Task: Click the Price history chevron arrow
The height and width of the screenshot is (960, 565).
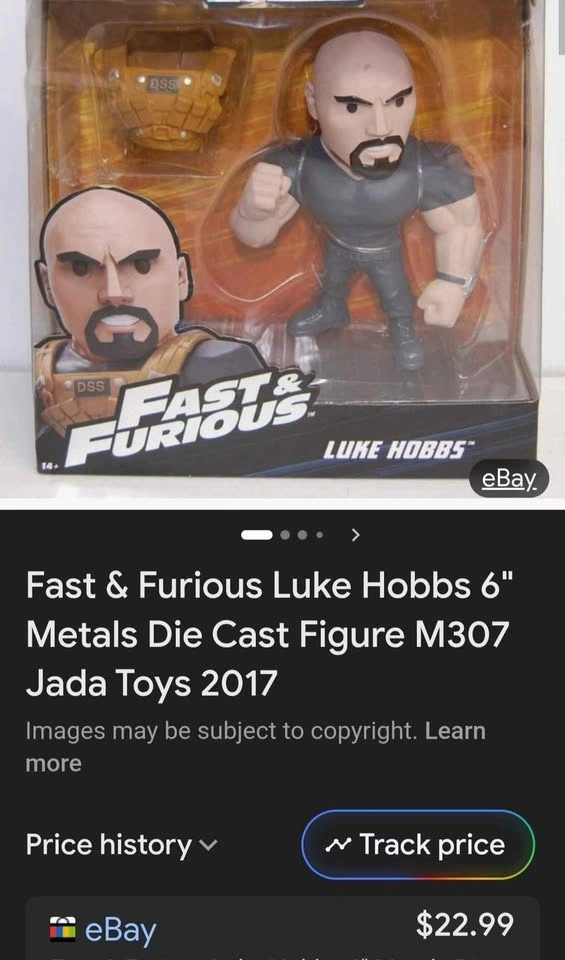Action: pos(208,846)
